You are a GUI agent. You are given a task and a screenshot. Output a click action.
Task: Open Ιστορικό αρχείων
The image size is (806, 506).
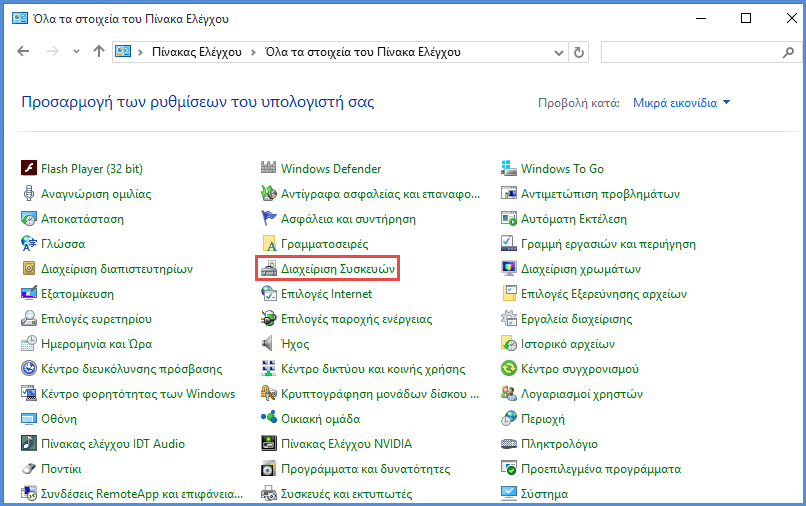coord(567,344)
